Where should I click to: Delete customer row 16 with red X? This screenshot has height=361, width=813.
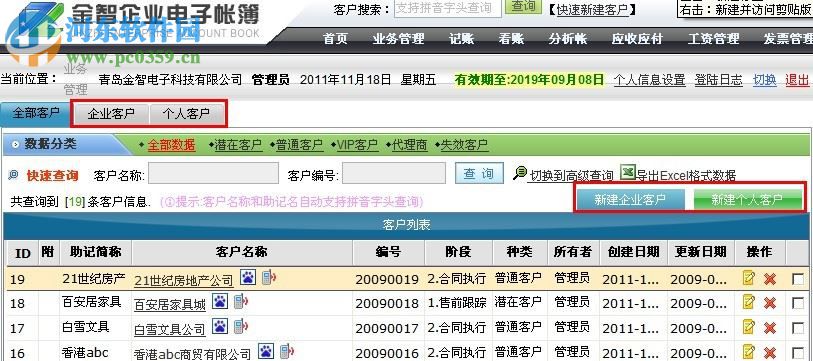click(x=770, y=352)
